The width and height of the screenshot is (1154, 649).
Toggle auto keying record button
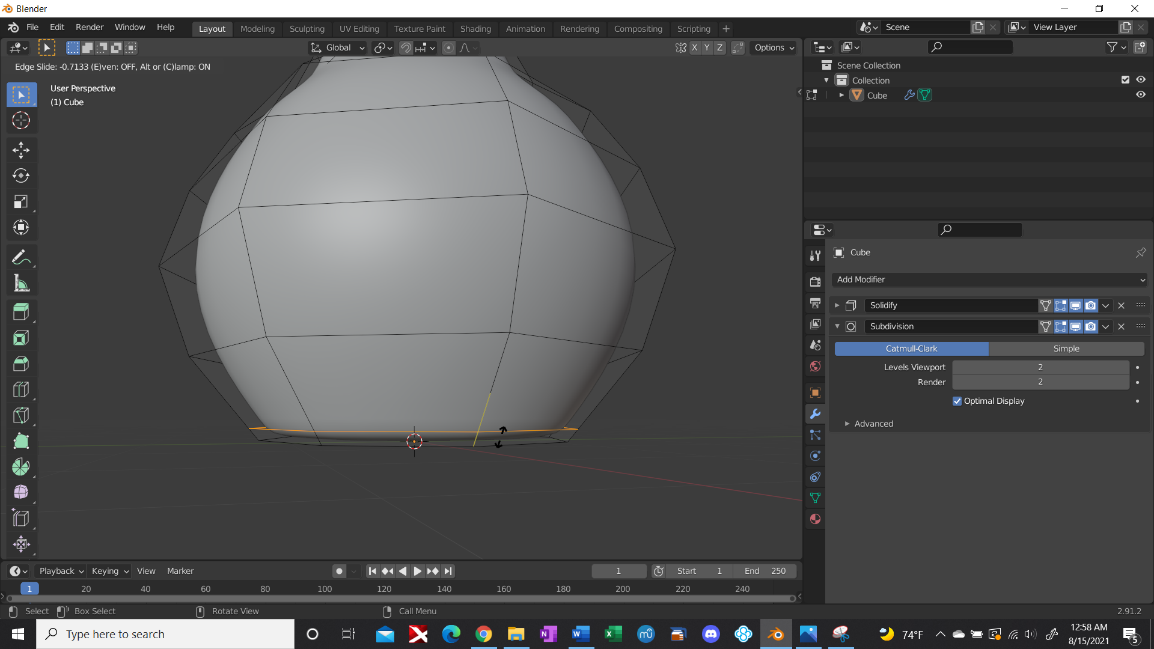[x=339, y=571]
